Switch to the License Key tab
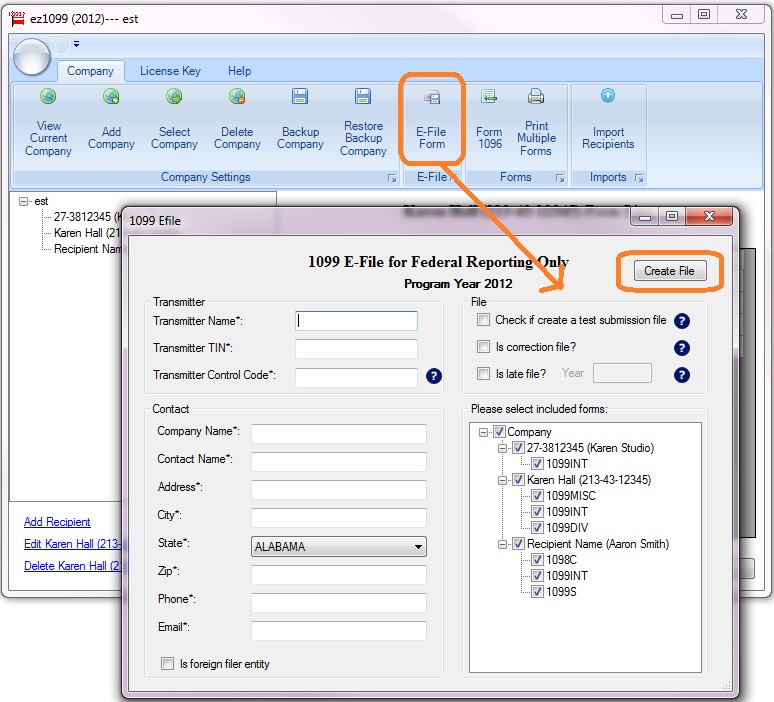The image size is (774, 702). click(x=170, y=71)
